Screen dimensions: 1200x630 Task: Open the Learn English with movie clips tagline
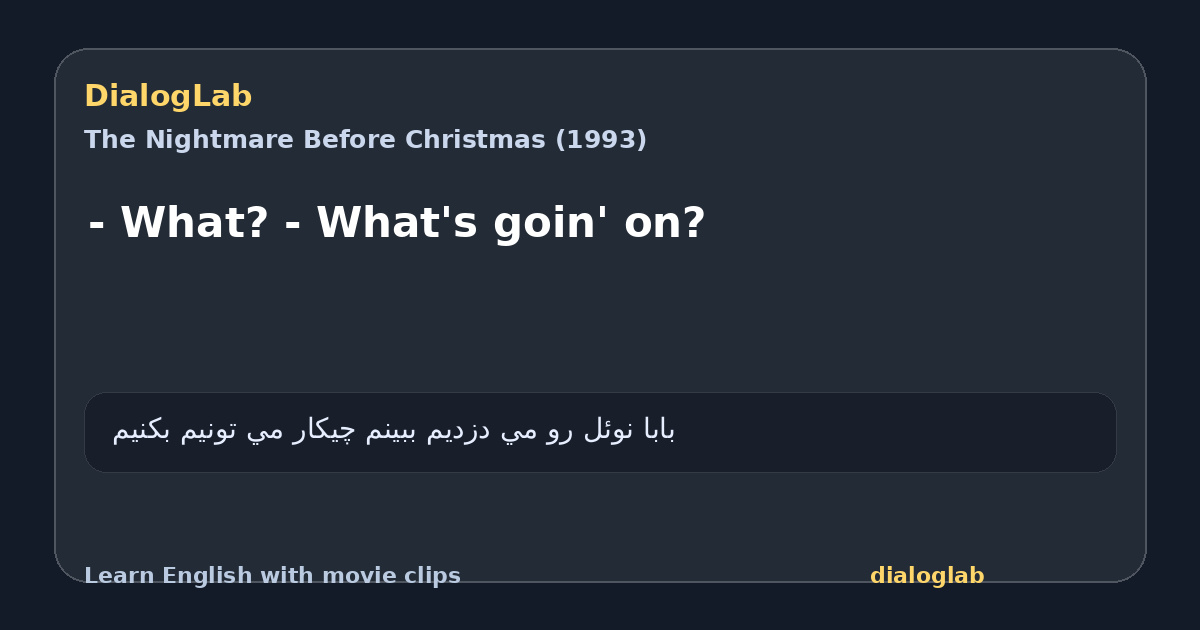coord(272,576)
